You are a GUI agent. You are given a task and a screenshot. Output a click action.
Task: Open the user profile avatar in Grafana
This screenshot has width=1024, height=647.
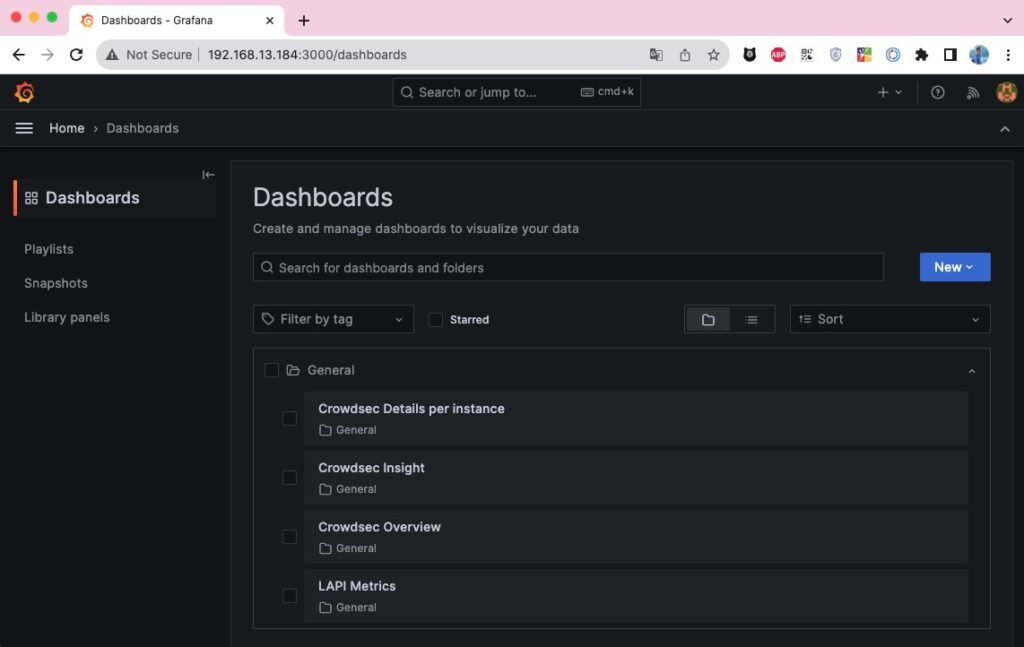1006,93
